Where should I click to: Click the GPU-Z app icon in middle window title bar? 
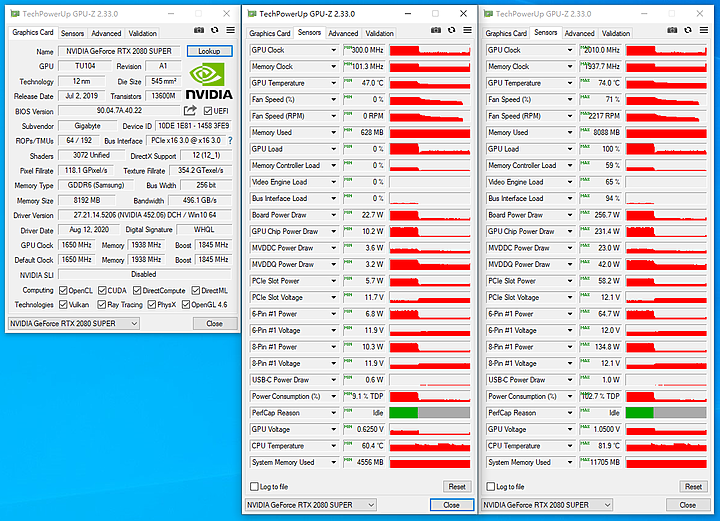252,14
